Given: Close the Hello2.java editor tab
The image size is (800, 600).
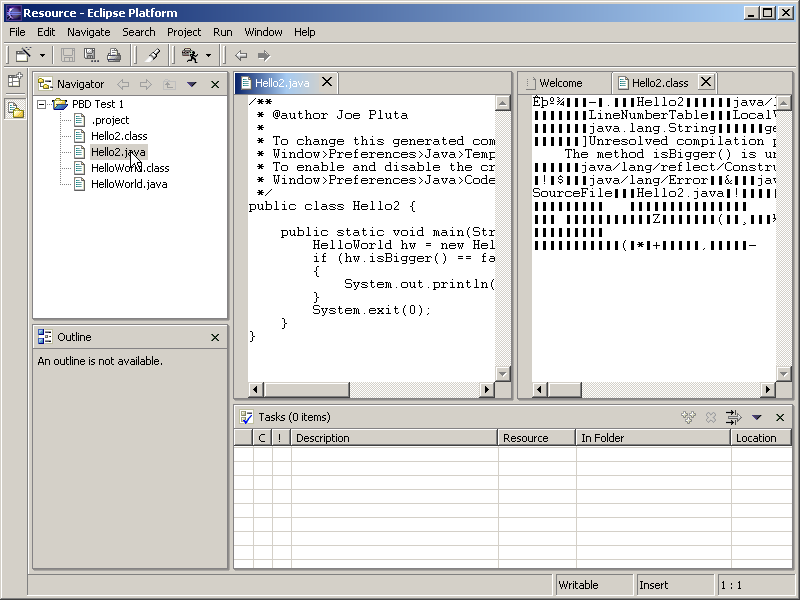Looking at the screenshot, I should pyautogui.click(x=327, y=82).
